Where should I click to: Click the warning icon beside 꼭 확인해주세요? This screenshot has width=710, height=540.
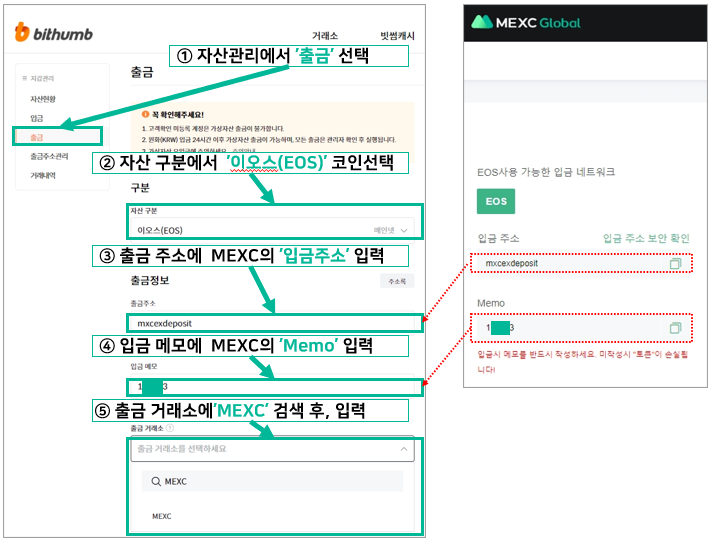pos(145,115)
